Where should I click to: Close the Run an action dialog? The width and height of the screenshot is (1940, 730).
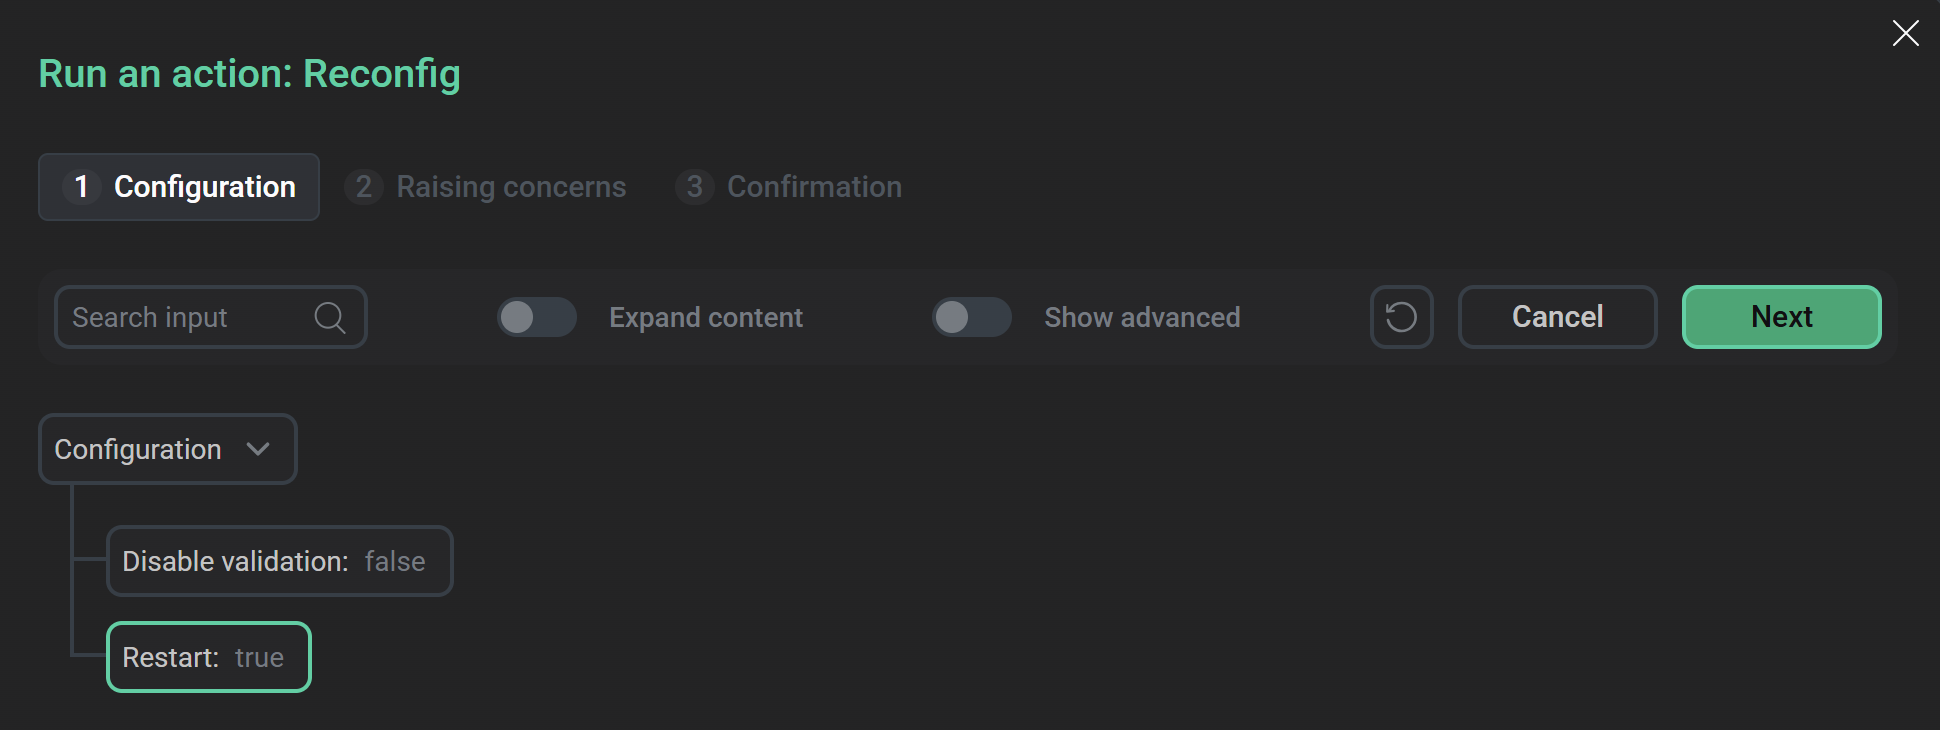tap(1905, 33)
